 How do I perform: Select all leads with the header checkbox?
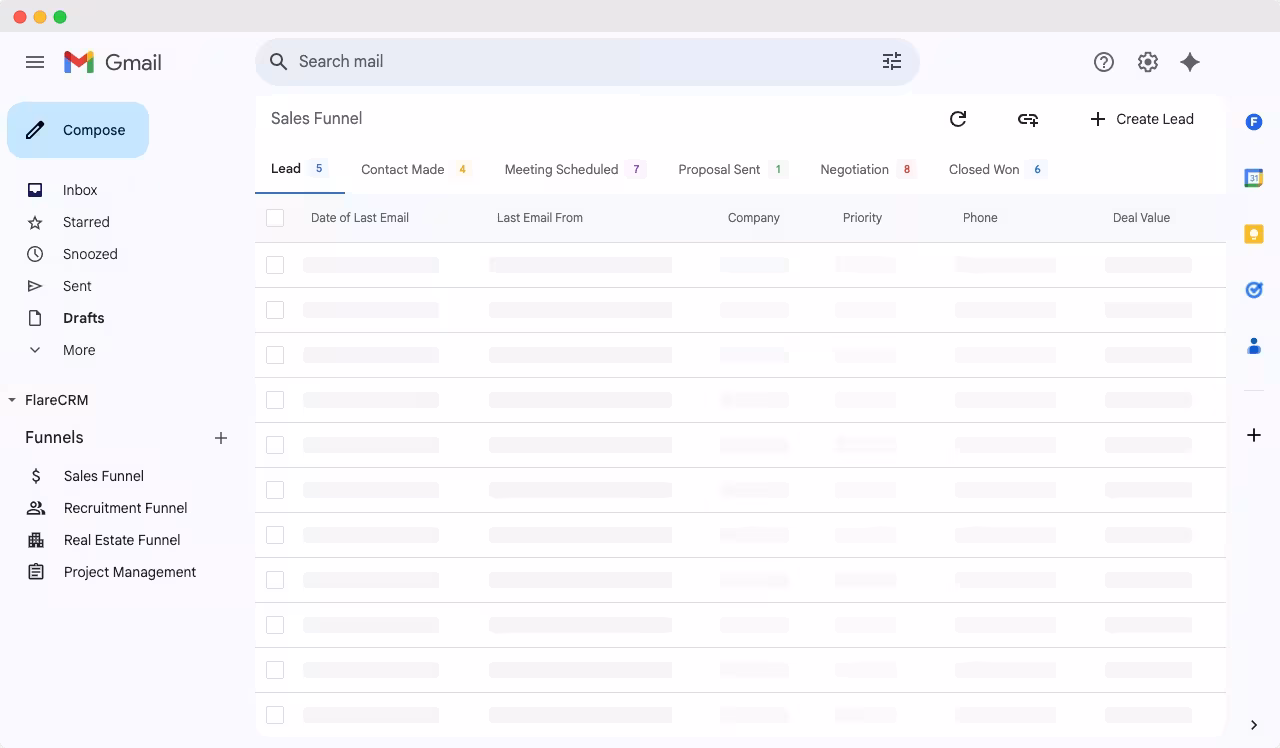click(x=275, y=217)
